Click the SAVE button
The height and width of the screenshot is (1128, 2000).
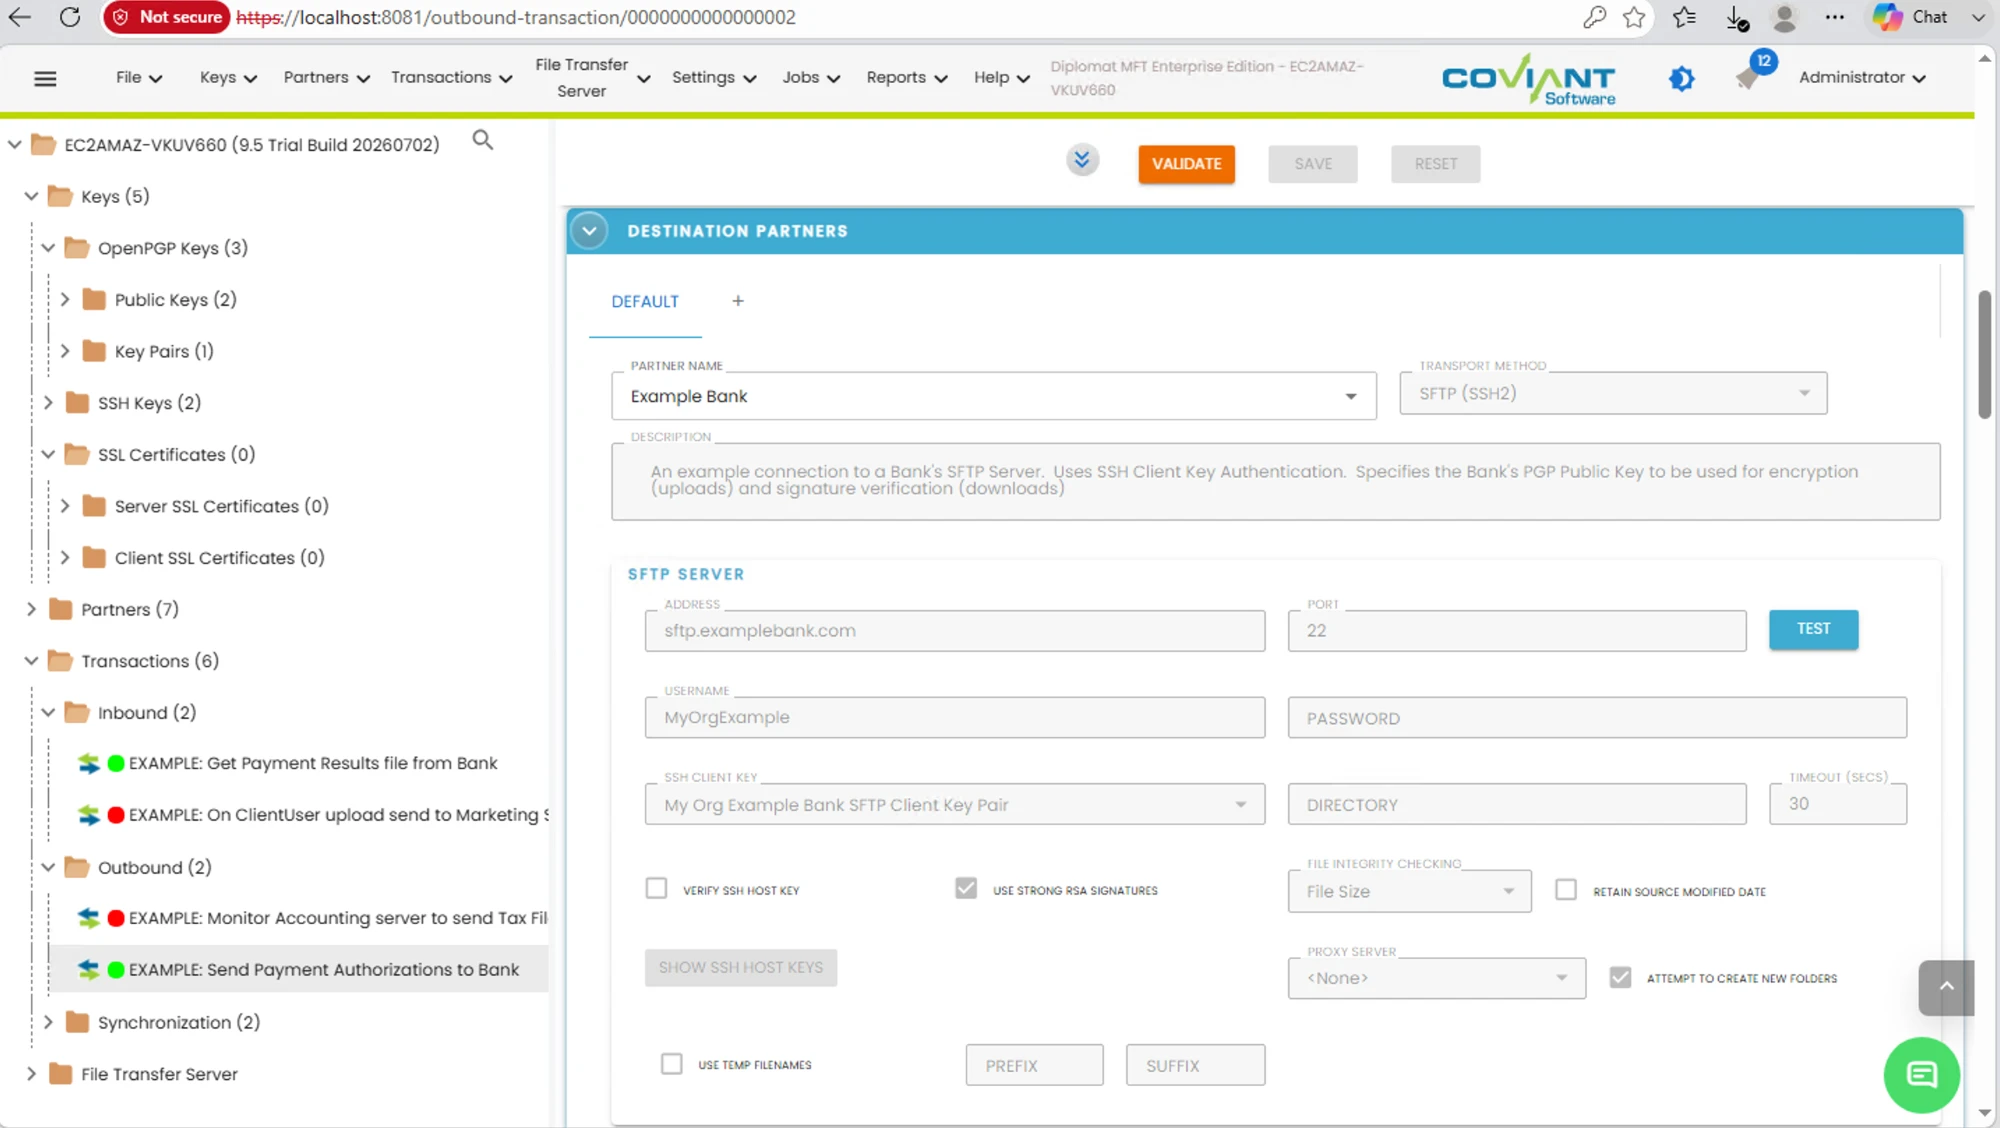(x=1313, y=163)
